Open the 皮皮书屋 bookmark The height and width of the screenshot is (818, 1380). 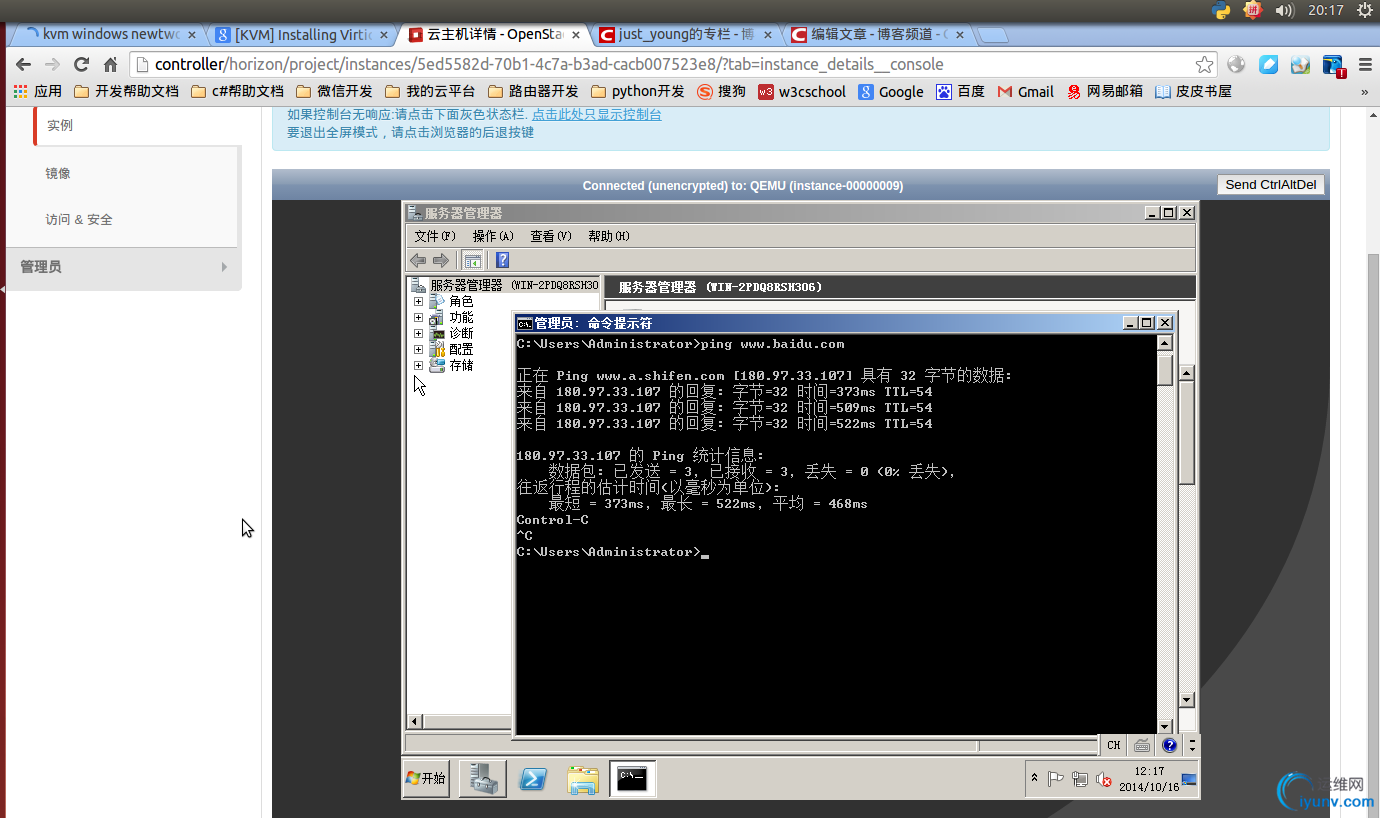click(1193, 91)
